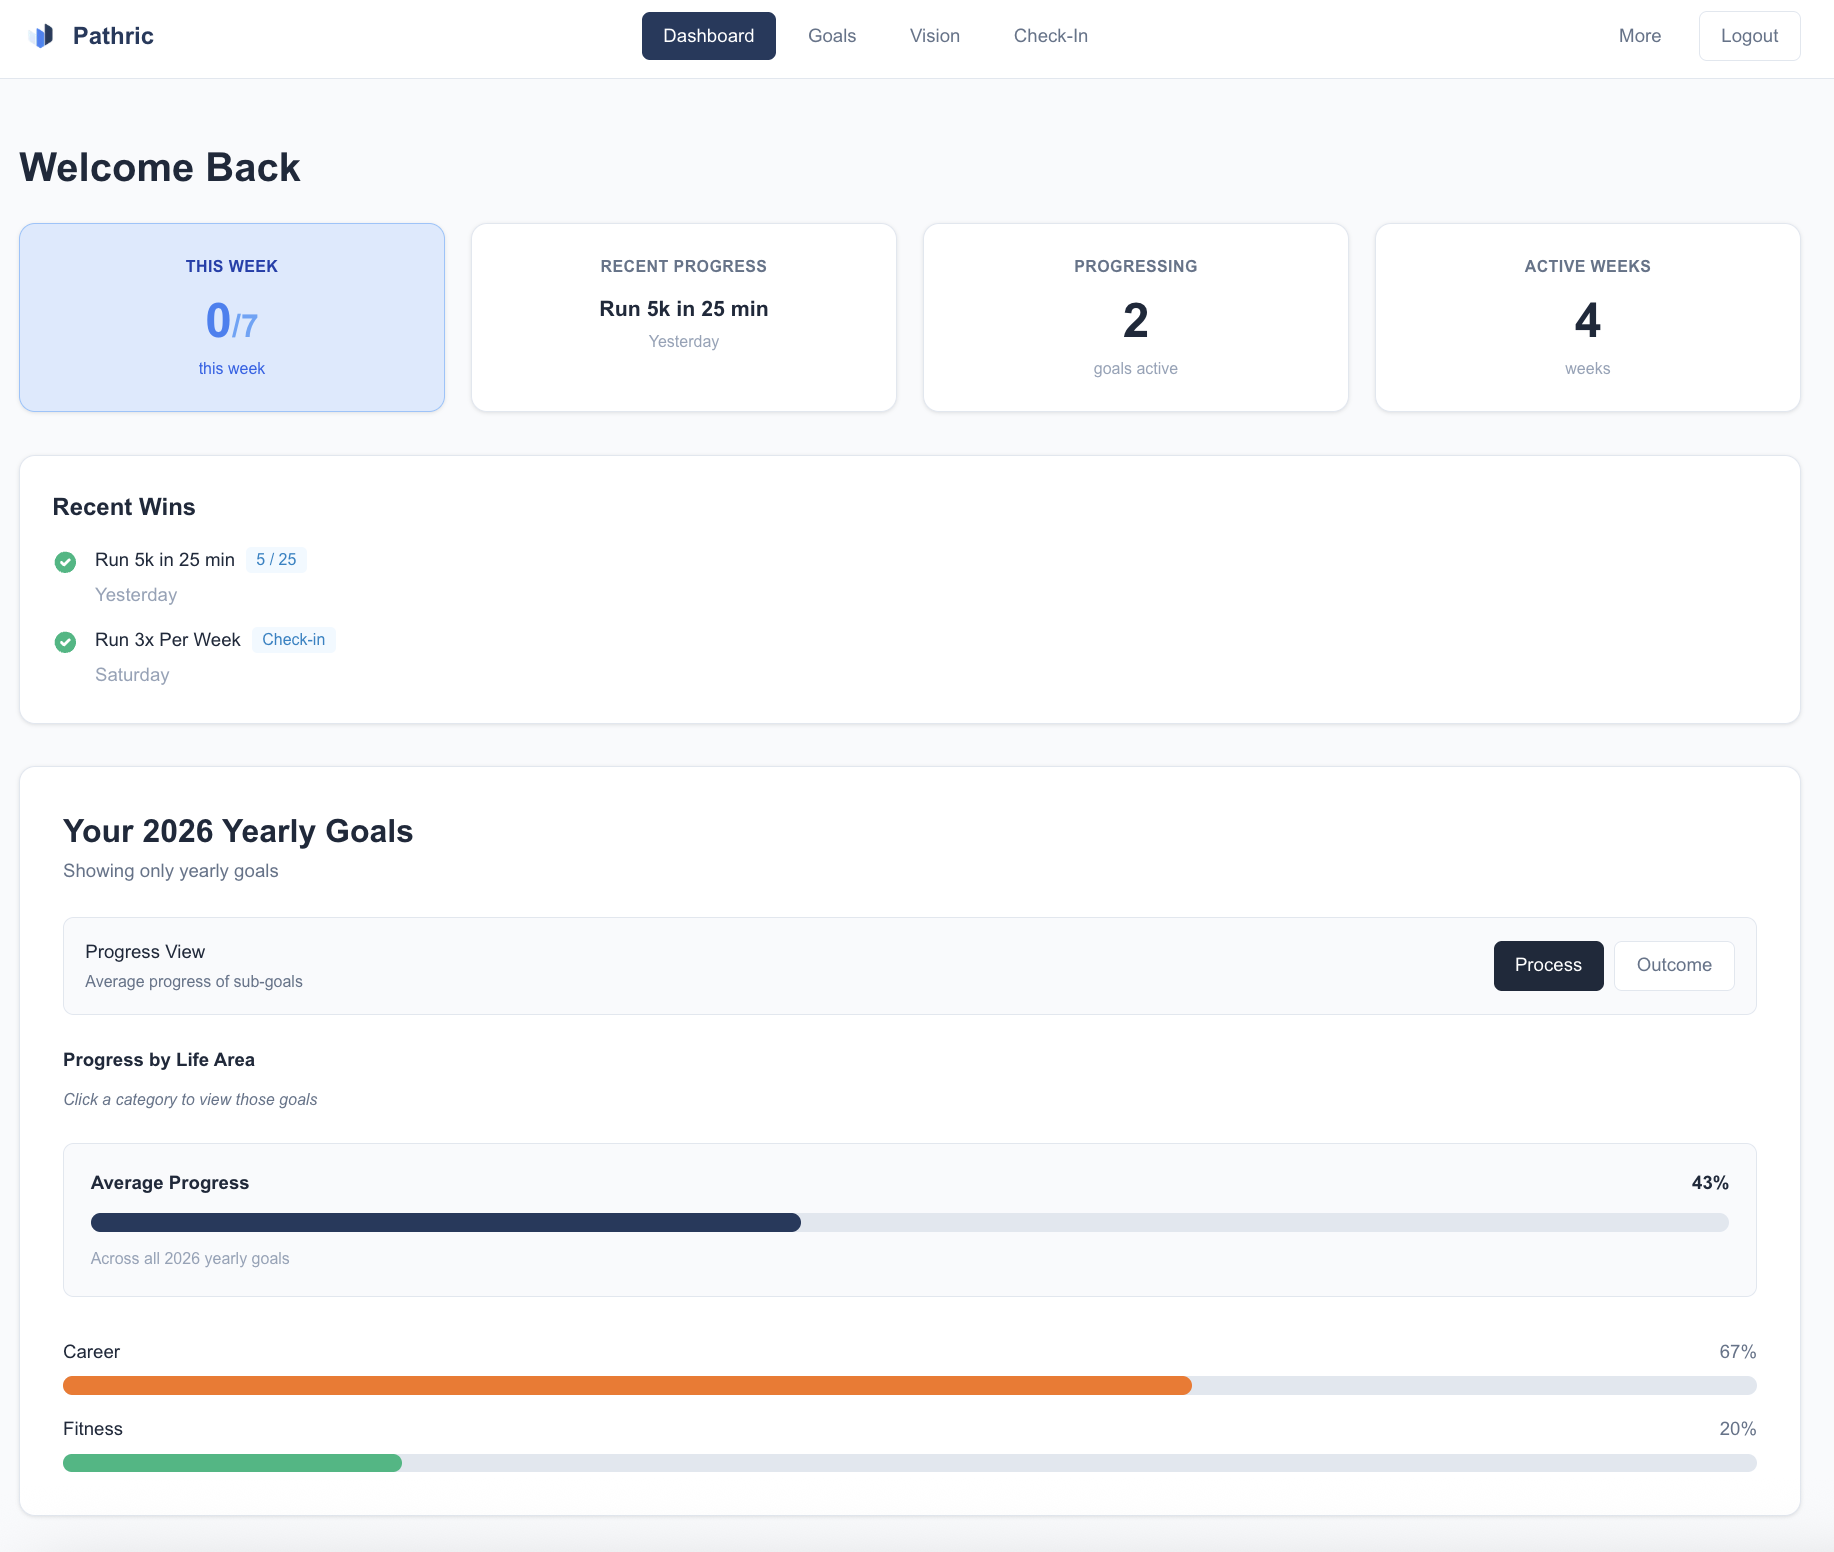This screenshot has width=1834, height=1552.
Task: Enable the Process progress view
Action: pyautogui.click(x=1548, y=965)
